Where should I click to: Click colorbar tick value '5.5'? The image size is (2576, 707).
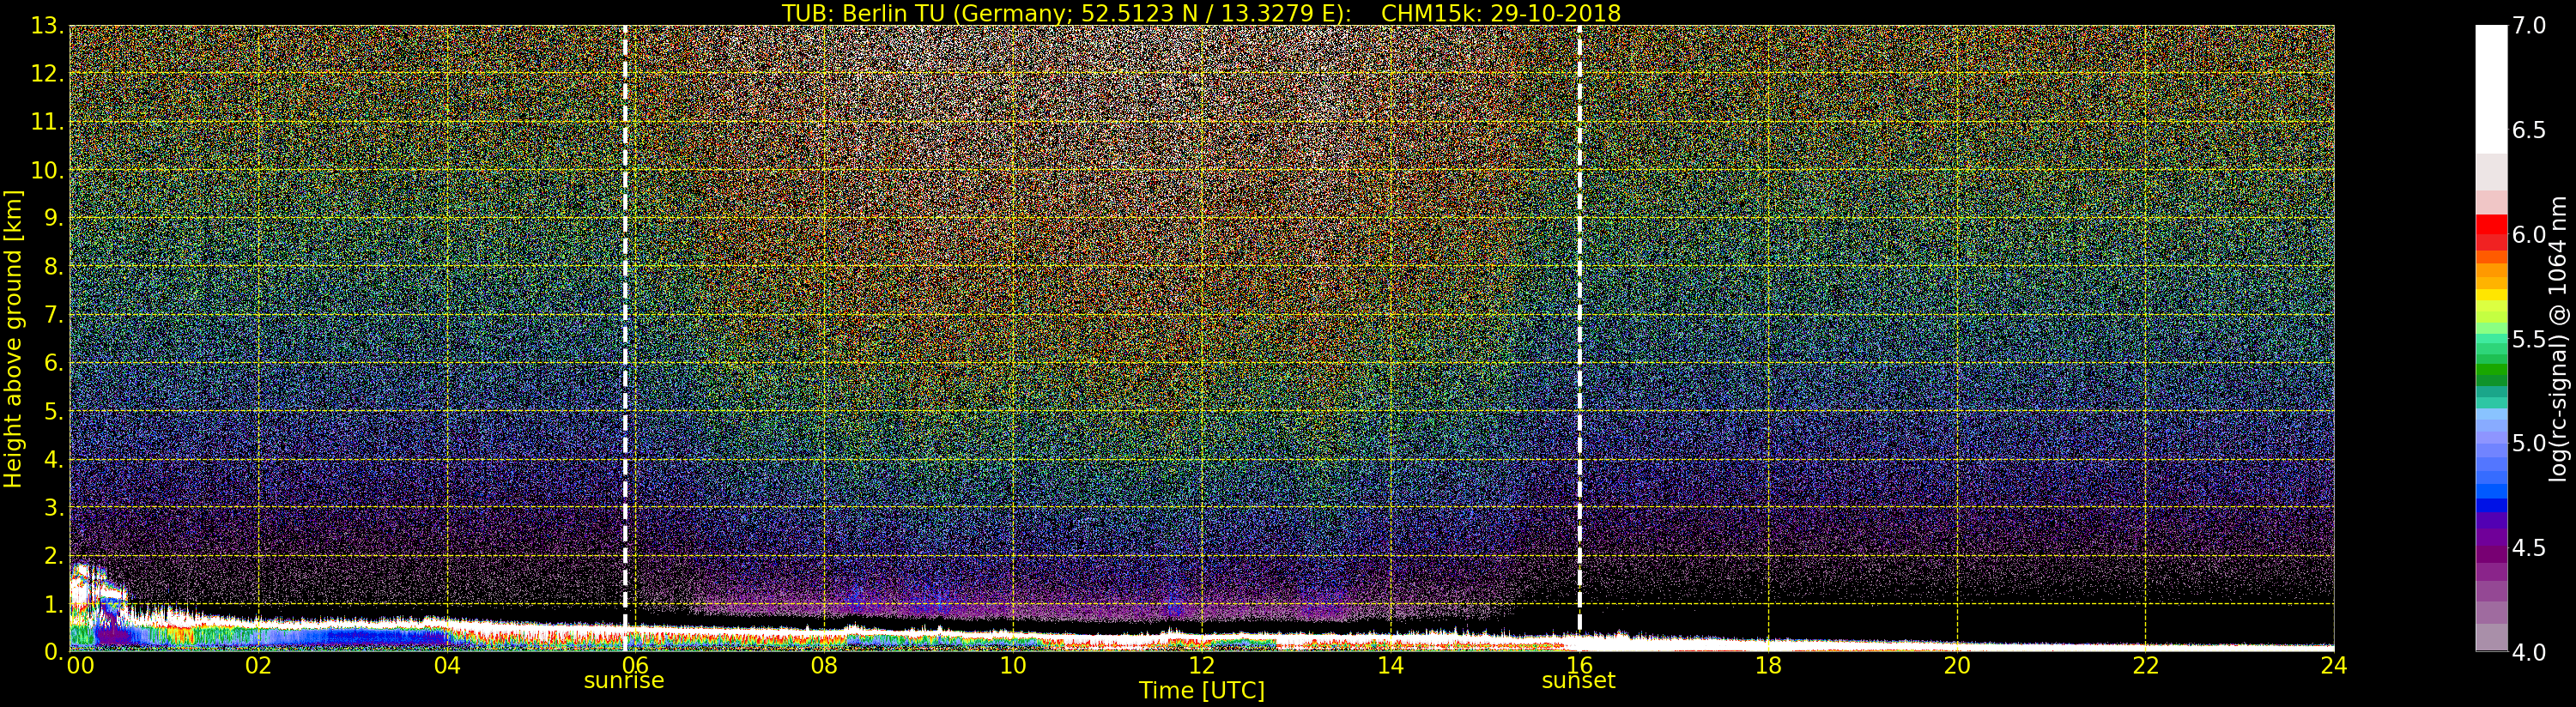[x=2529, y=340]
